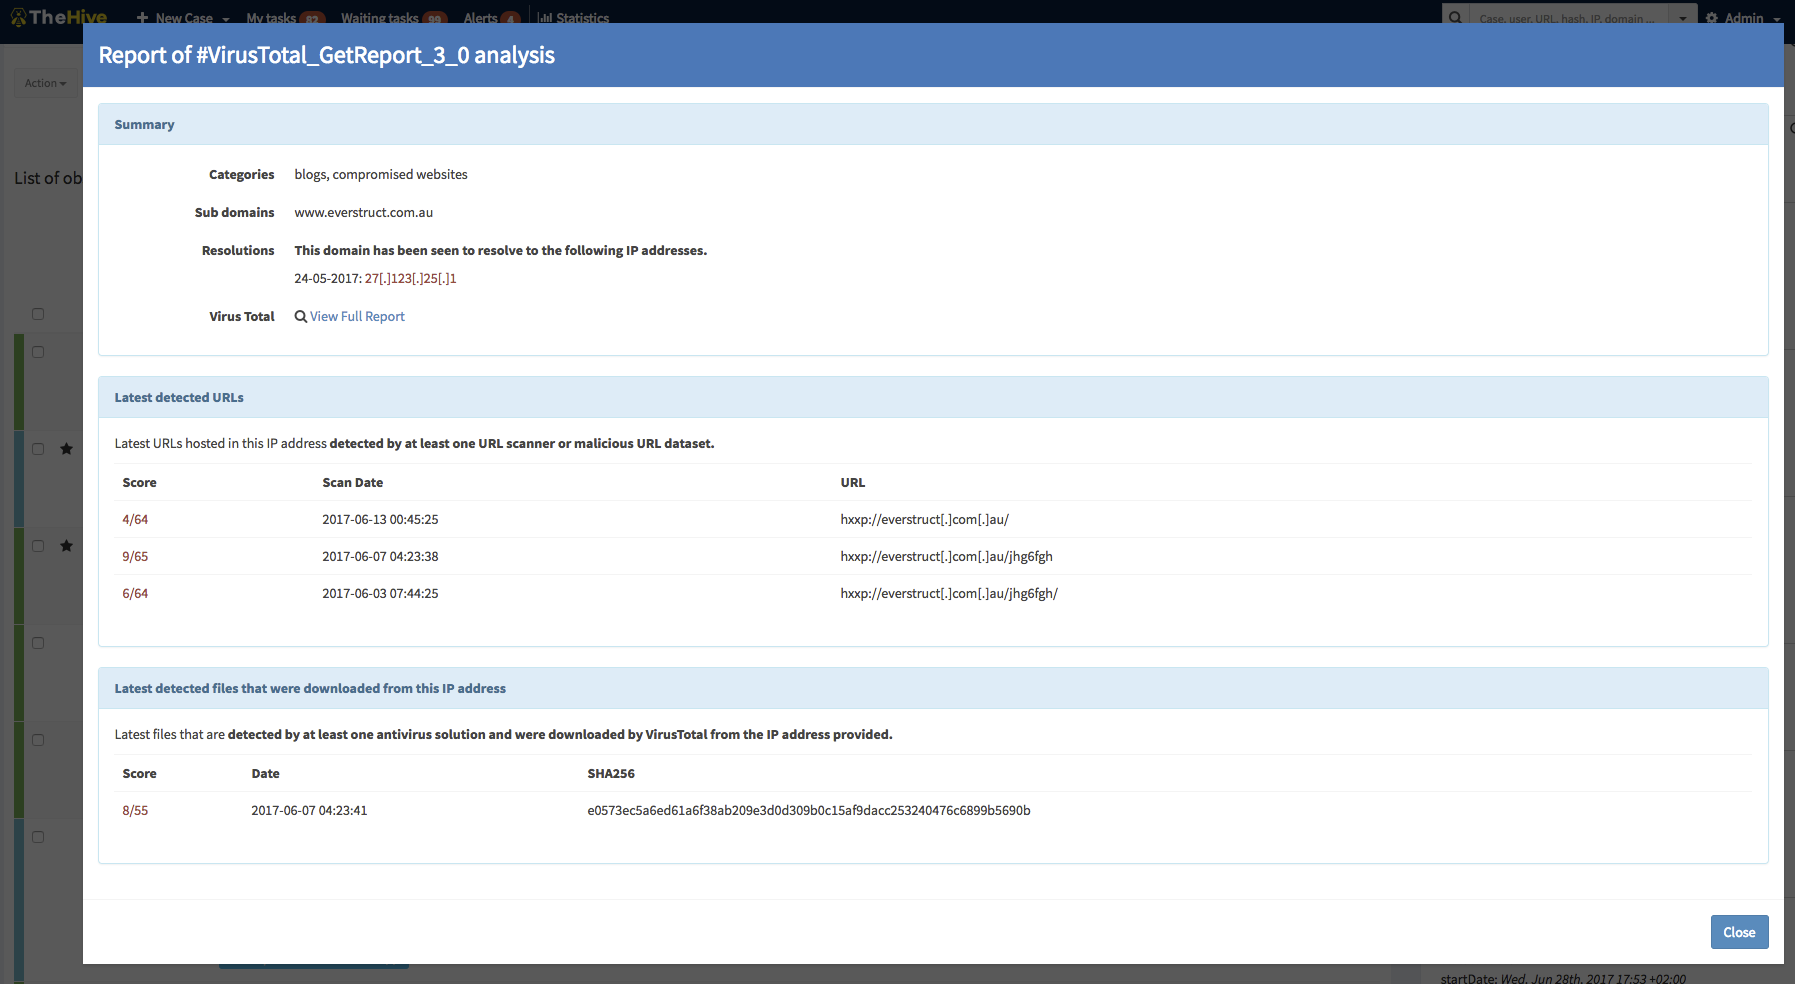The height and width of the screenshot is (984, 1795).
Task: Click the Admin gear icon
Action: click(x=1711, y=18)
